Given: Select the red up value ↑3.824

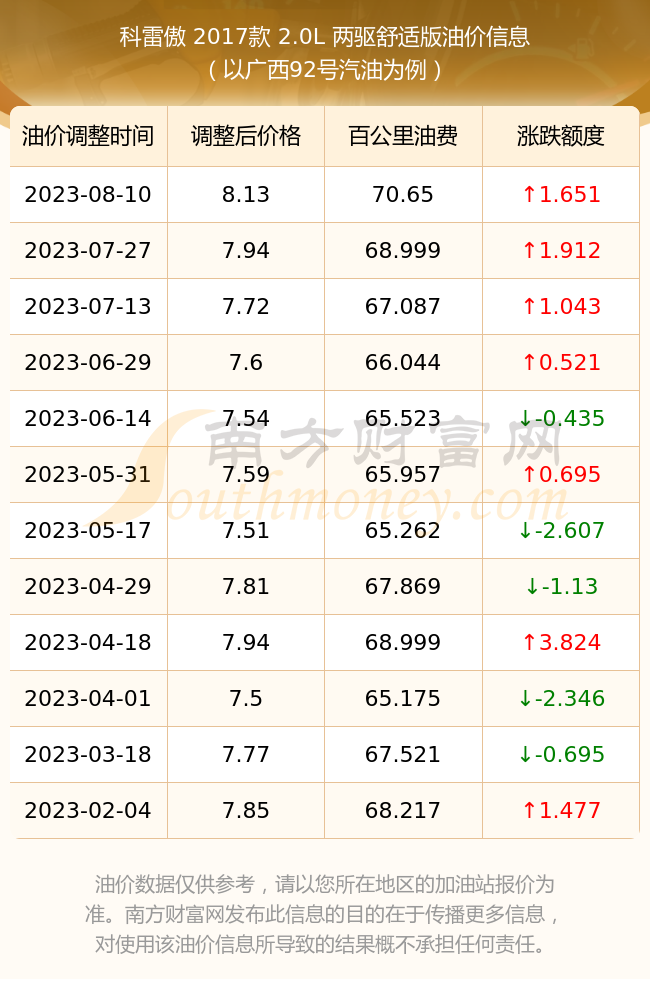Looking at the screenshot, I should [x=561, y=642].
